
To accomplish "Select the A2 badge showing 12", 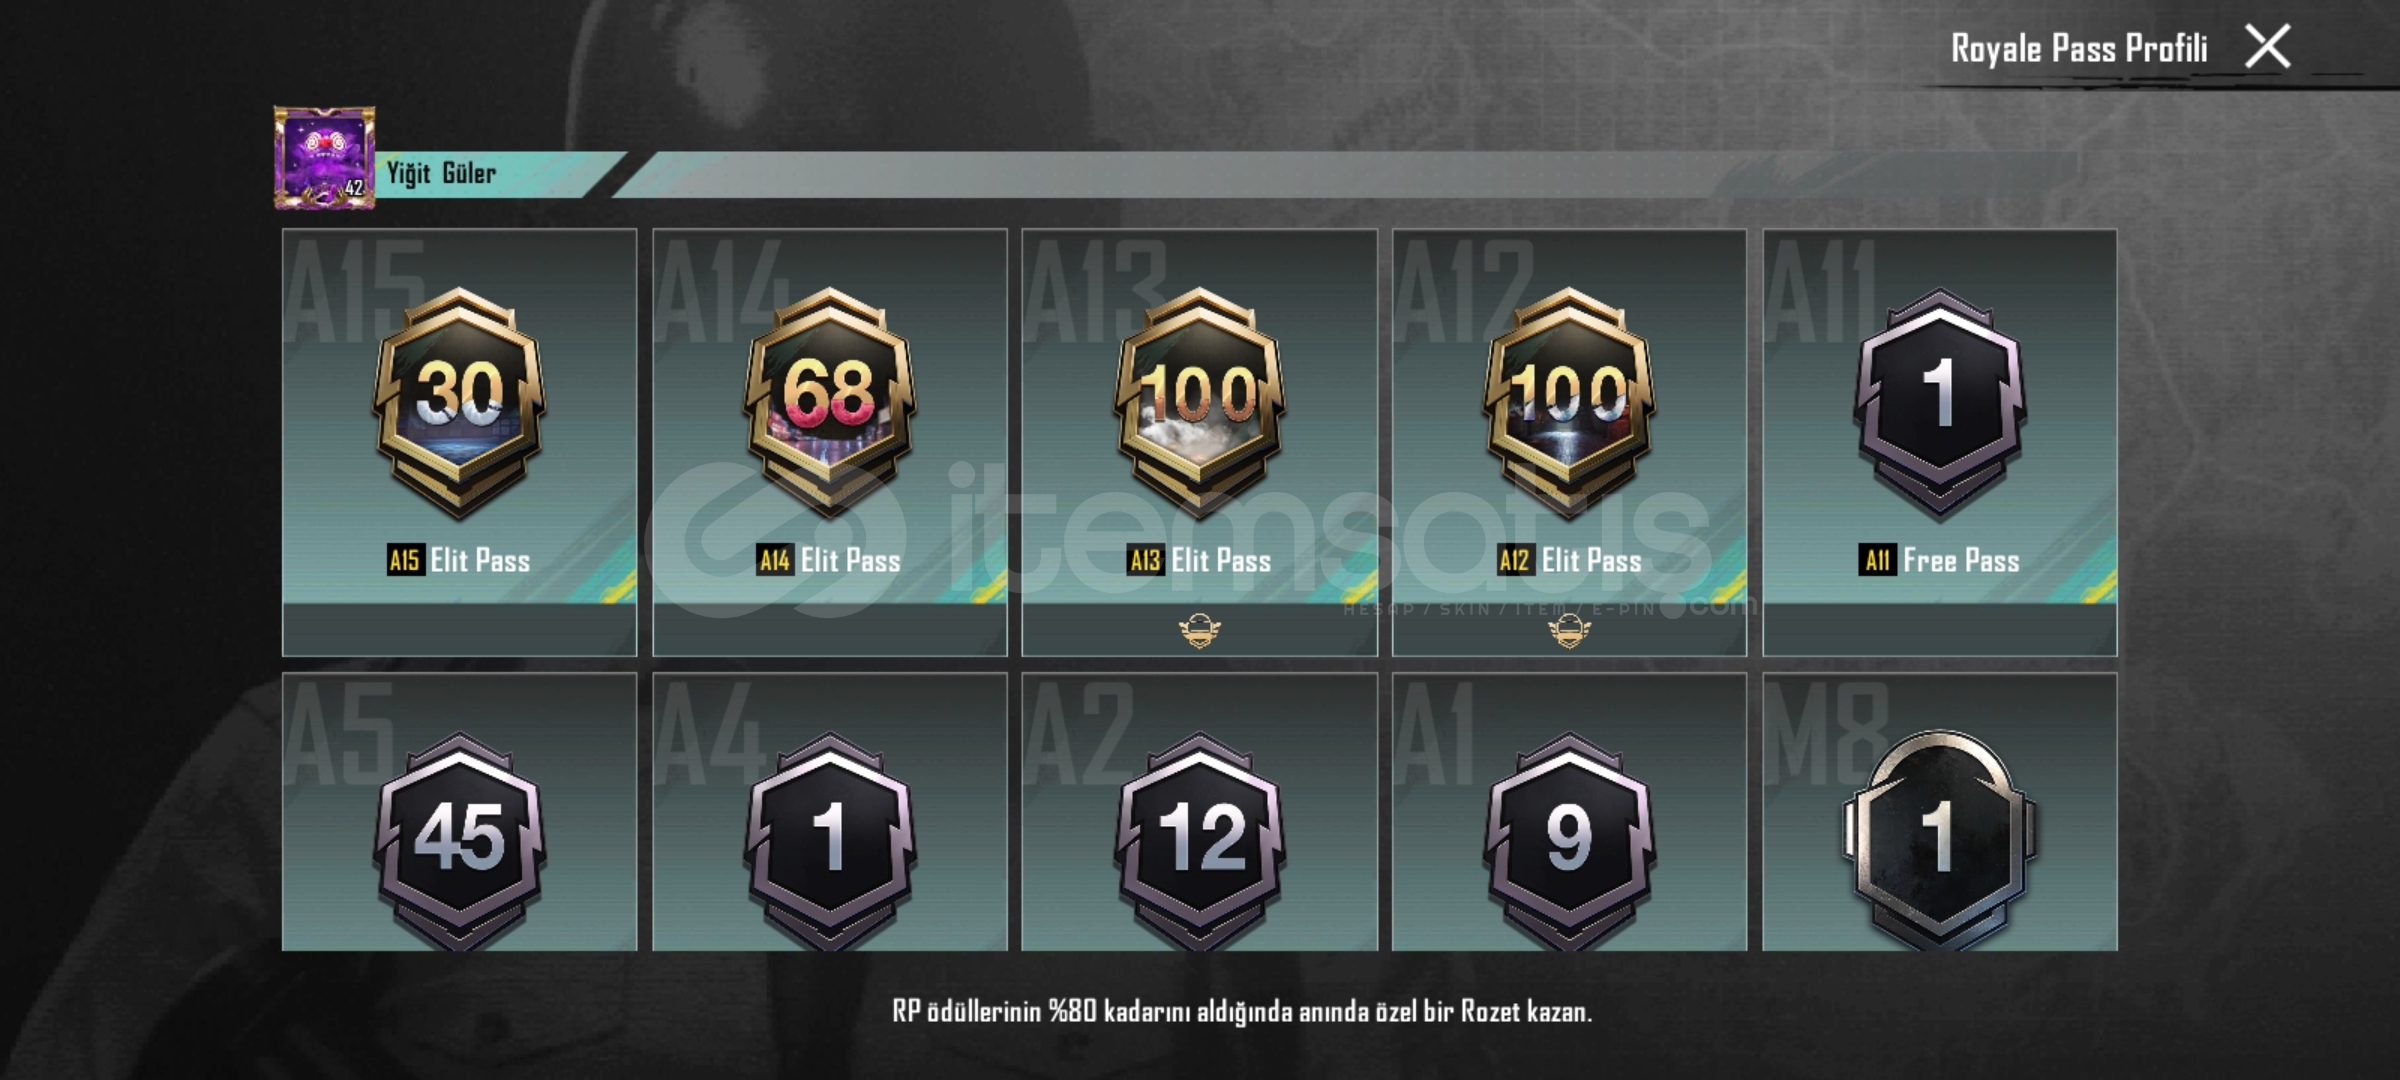I will coord(1200,840).
